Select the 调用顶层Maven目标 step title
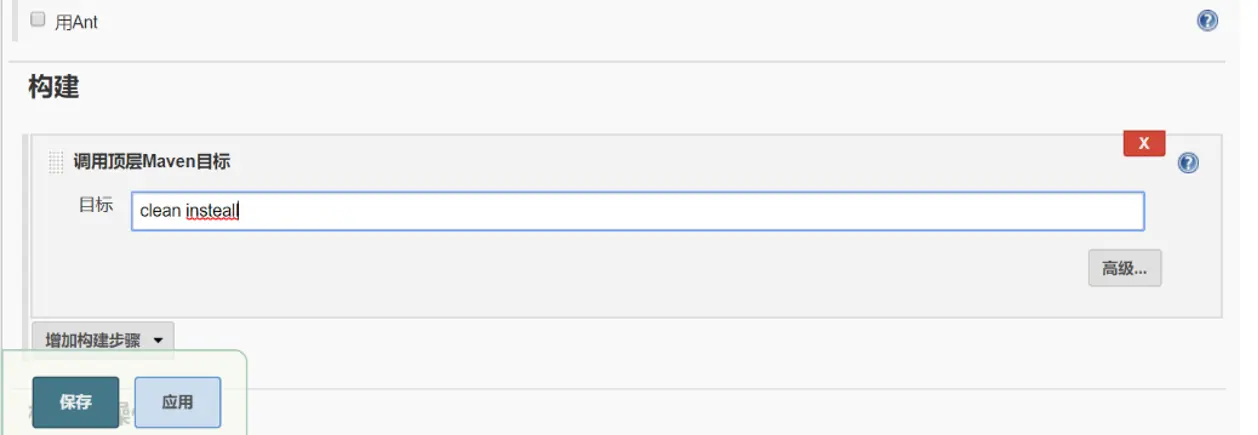The width and height of the screenshot is (1258, 435). pyautogui.click(x=151, y=162)
